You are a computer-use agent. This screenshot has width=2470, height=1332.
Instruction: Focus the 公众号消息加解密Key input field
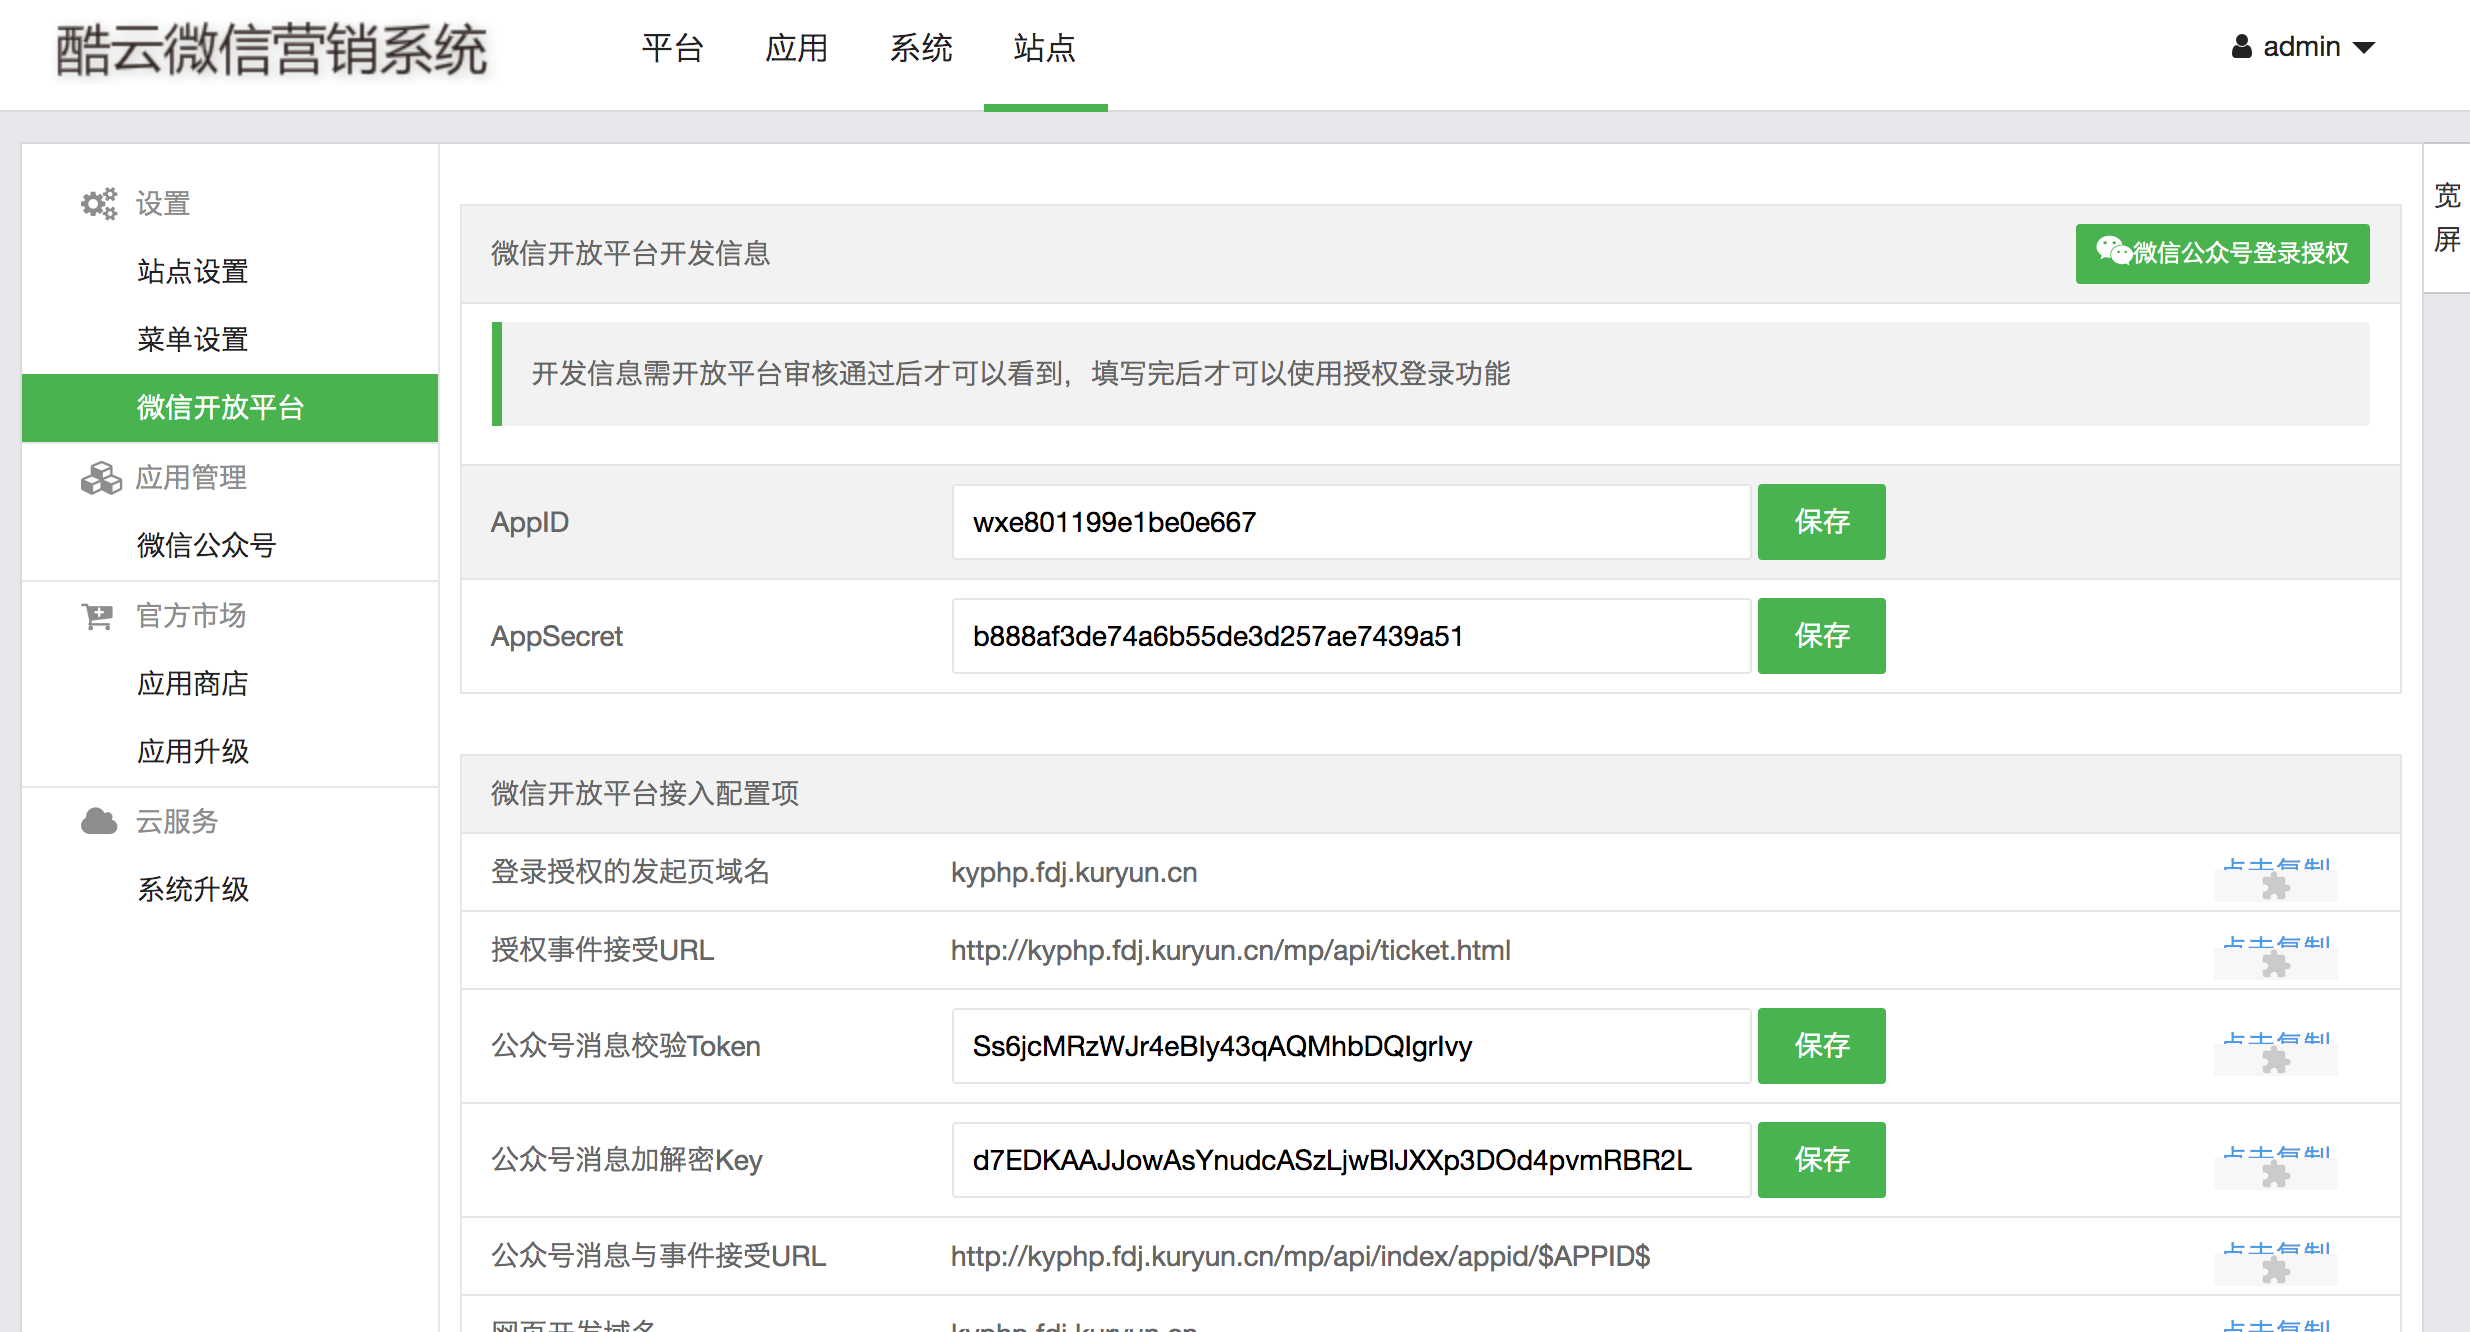1351,1160
